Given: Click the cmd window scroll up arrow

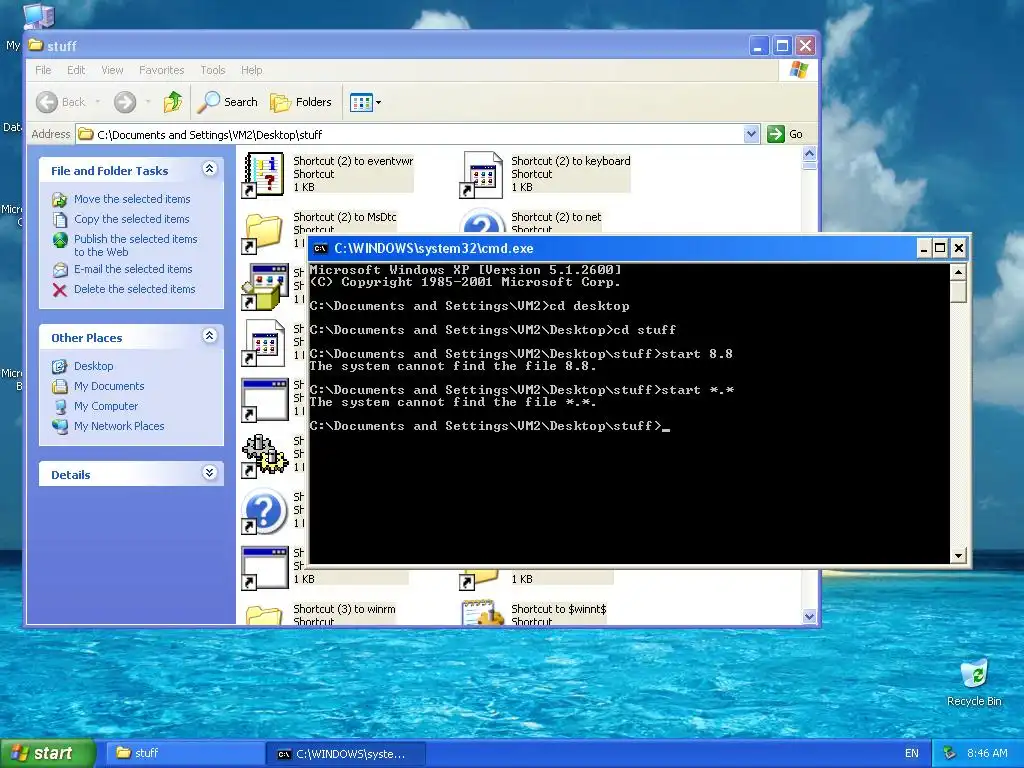Looking at the screenshot, I should pyautogui.click(x=958, y=271).
